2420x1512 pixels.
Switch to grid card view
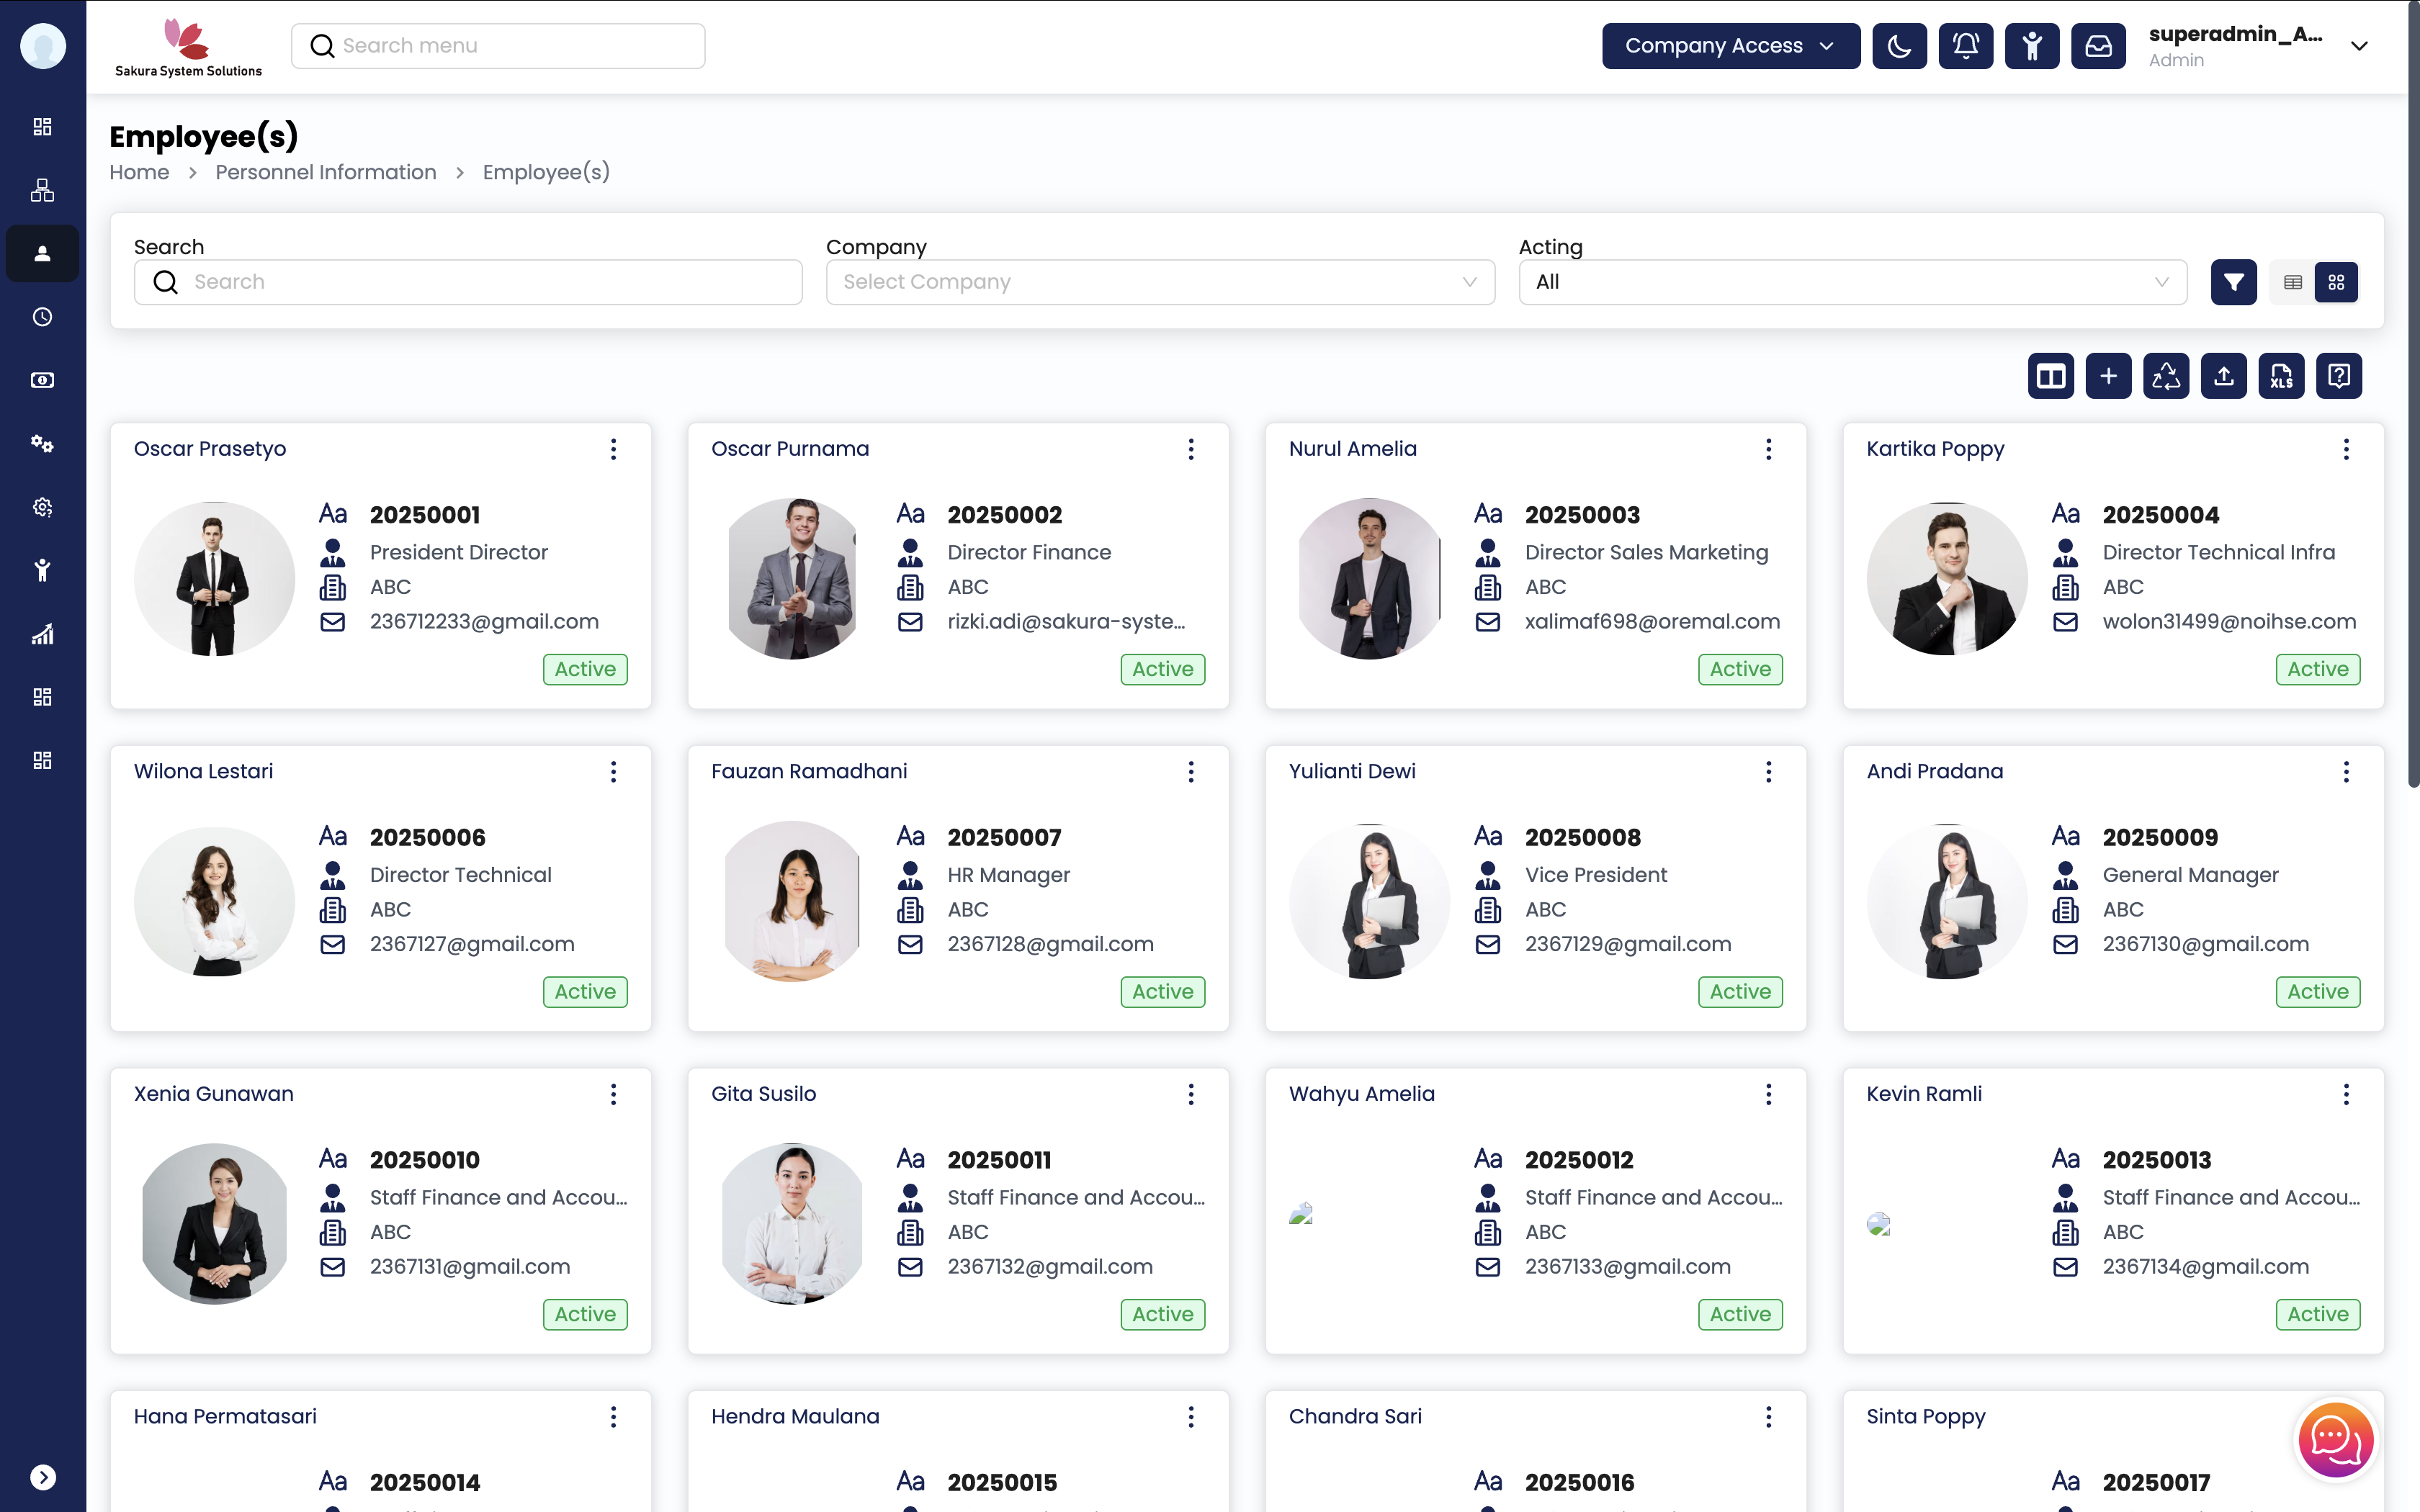[2336, 283]
